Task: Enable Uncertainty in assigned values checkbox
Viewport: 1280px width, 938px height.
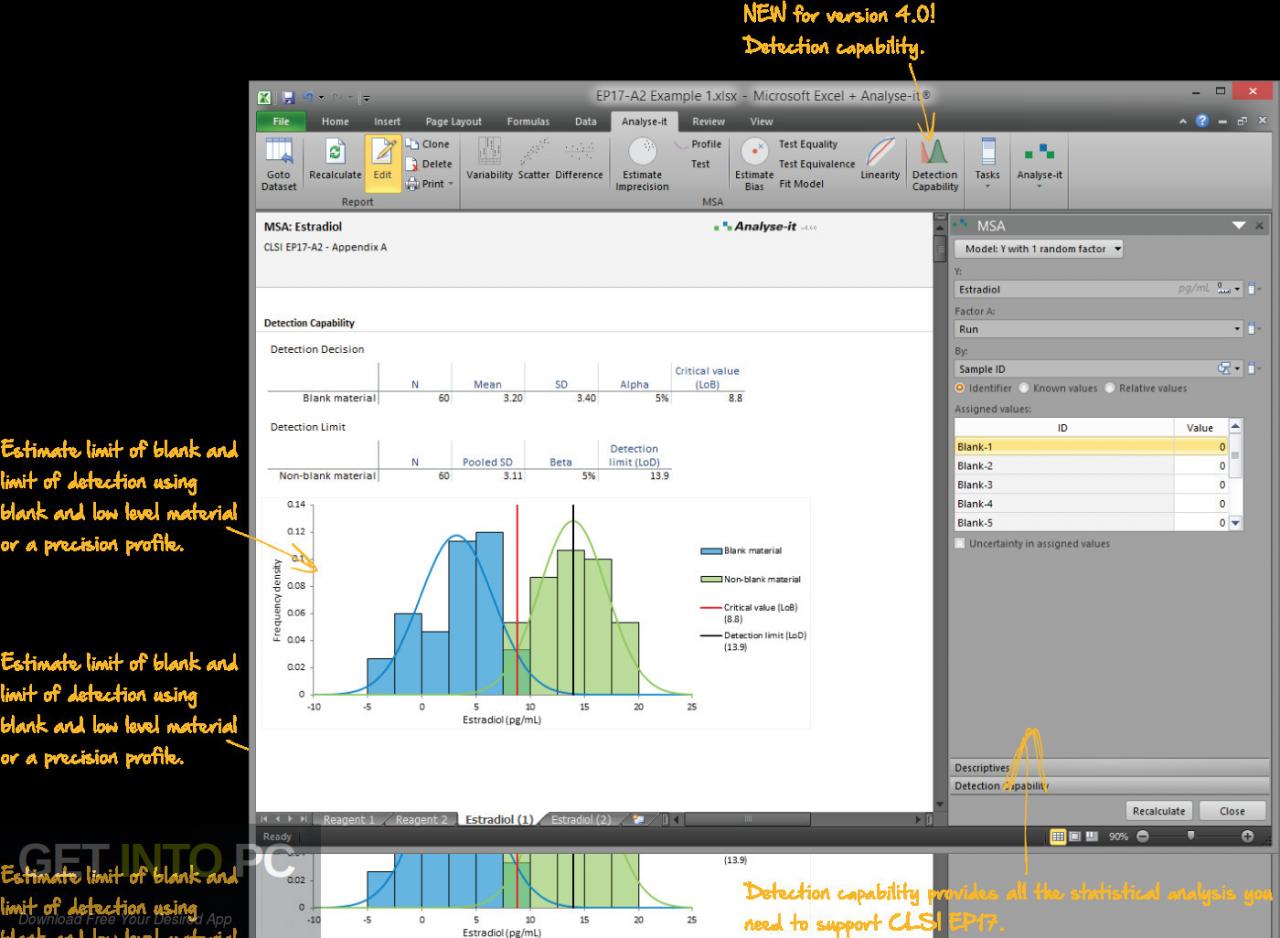Action: pos(960,544)
